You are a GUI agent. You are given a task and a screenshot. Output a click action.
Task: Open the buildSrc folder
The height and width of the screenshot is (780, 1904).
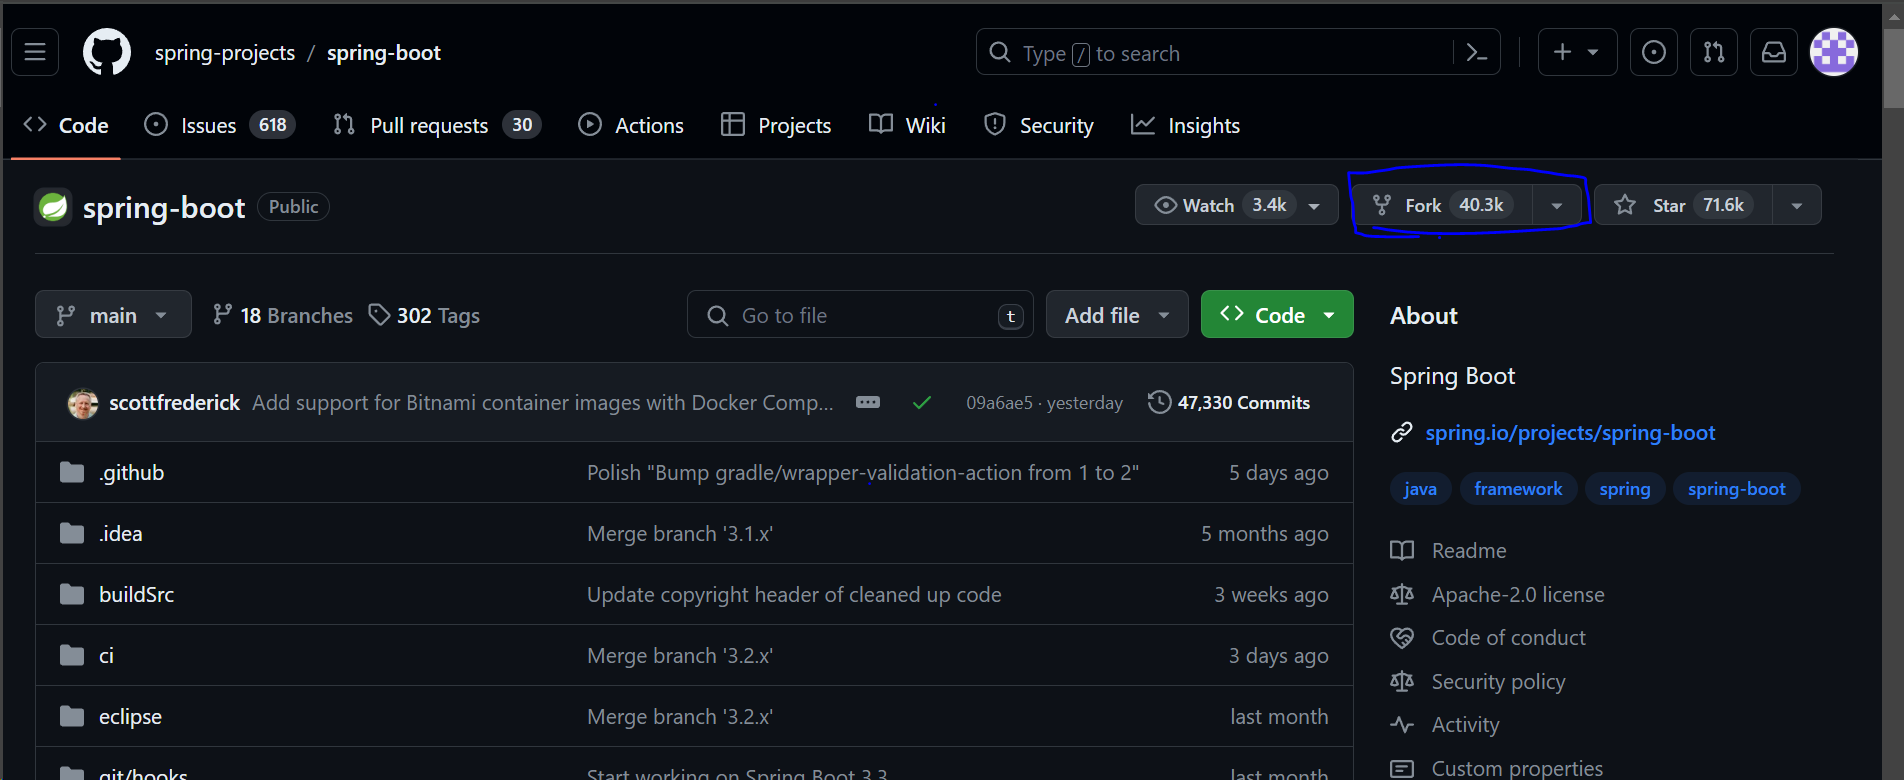(136, 594)
